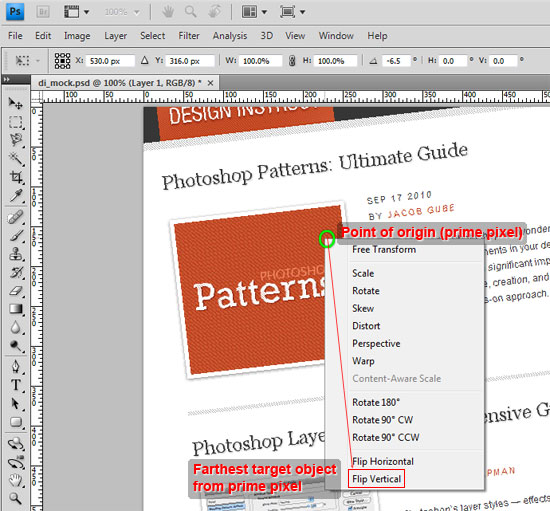Image resolution: width=550 pixels, height=511 pixels.
Task: Select the Dodge tool
Action: pos(16,346)
